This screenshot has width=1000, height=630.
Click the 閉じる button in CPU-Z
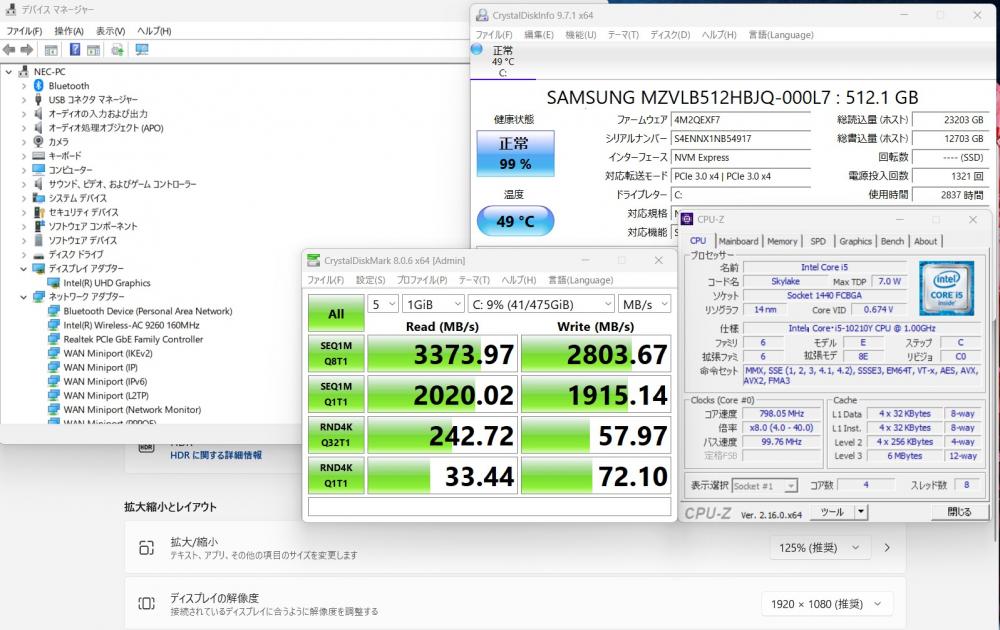958,512
